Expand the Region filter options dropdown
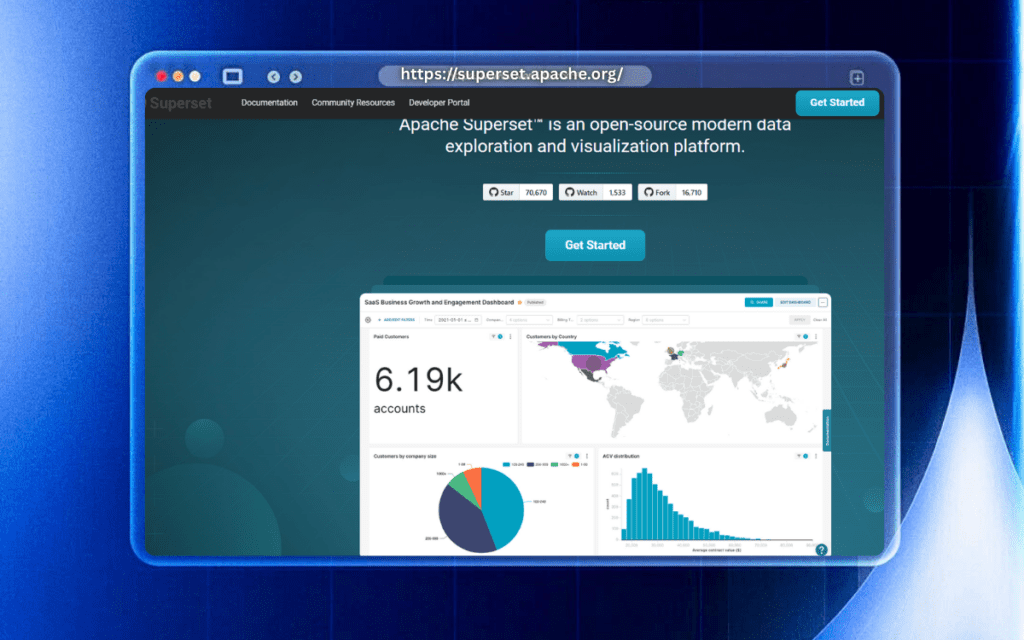Screen dimensions: 1024x640 [665, 320]
